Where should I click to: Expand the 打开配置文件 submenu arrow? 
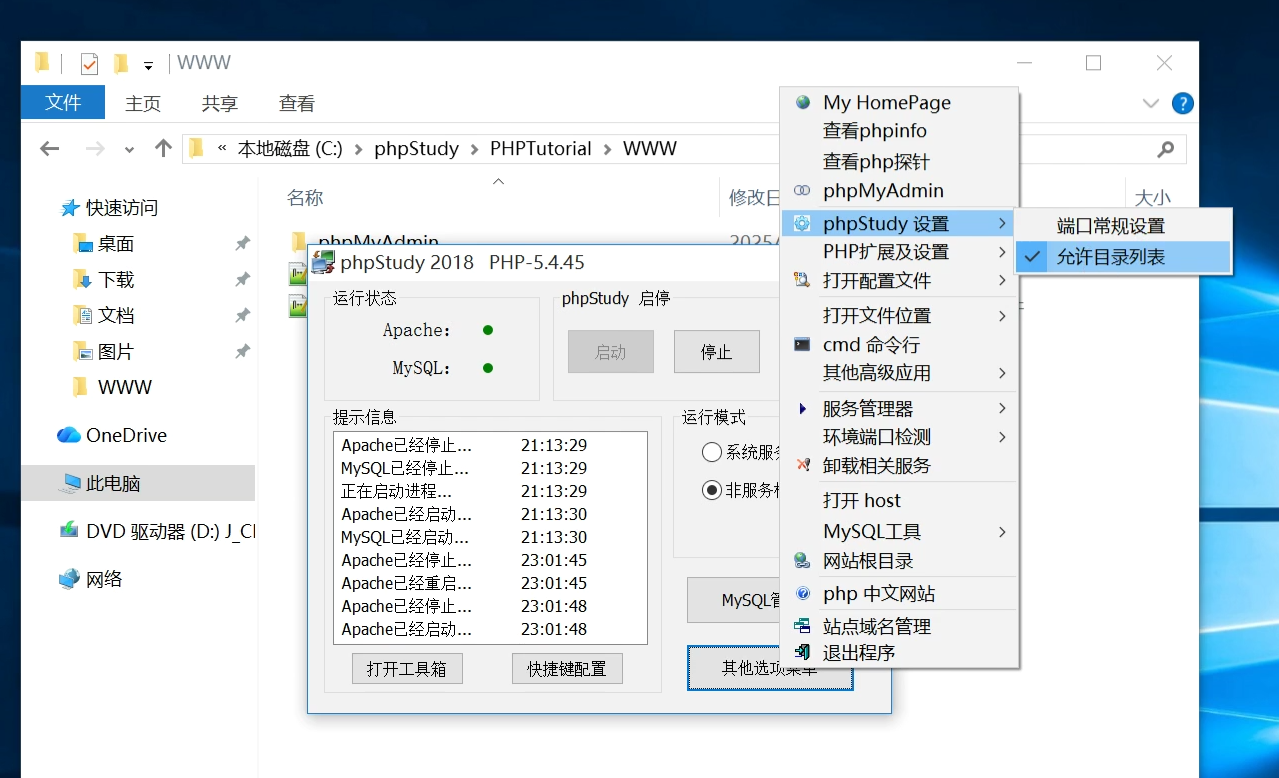1002,281
